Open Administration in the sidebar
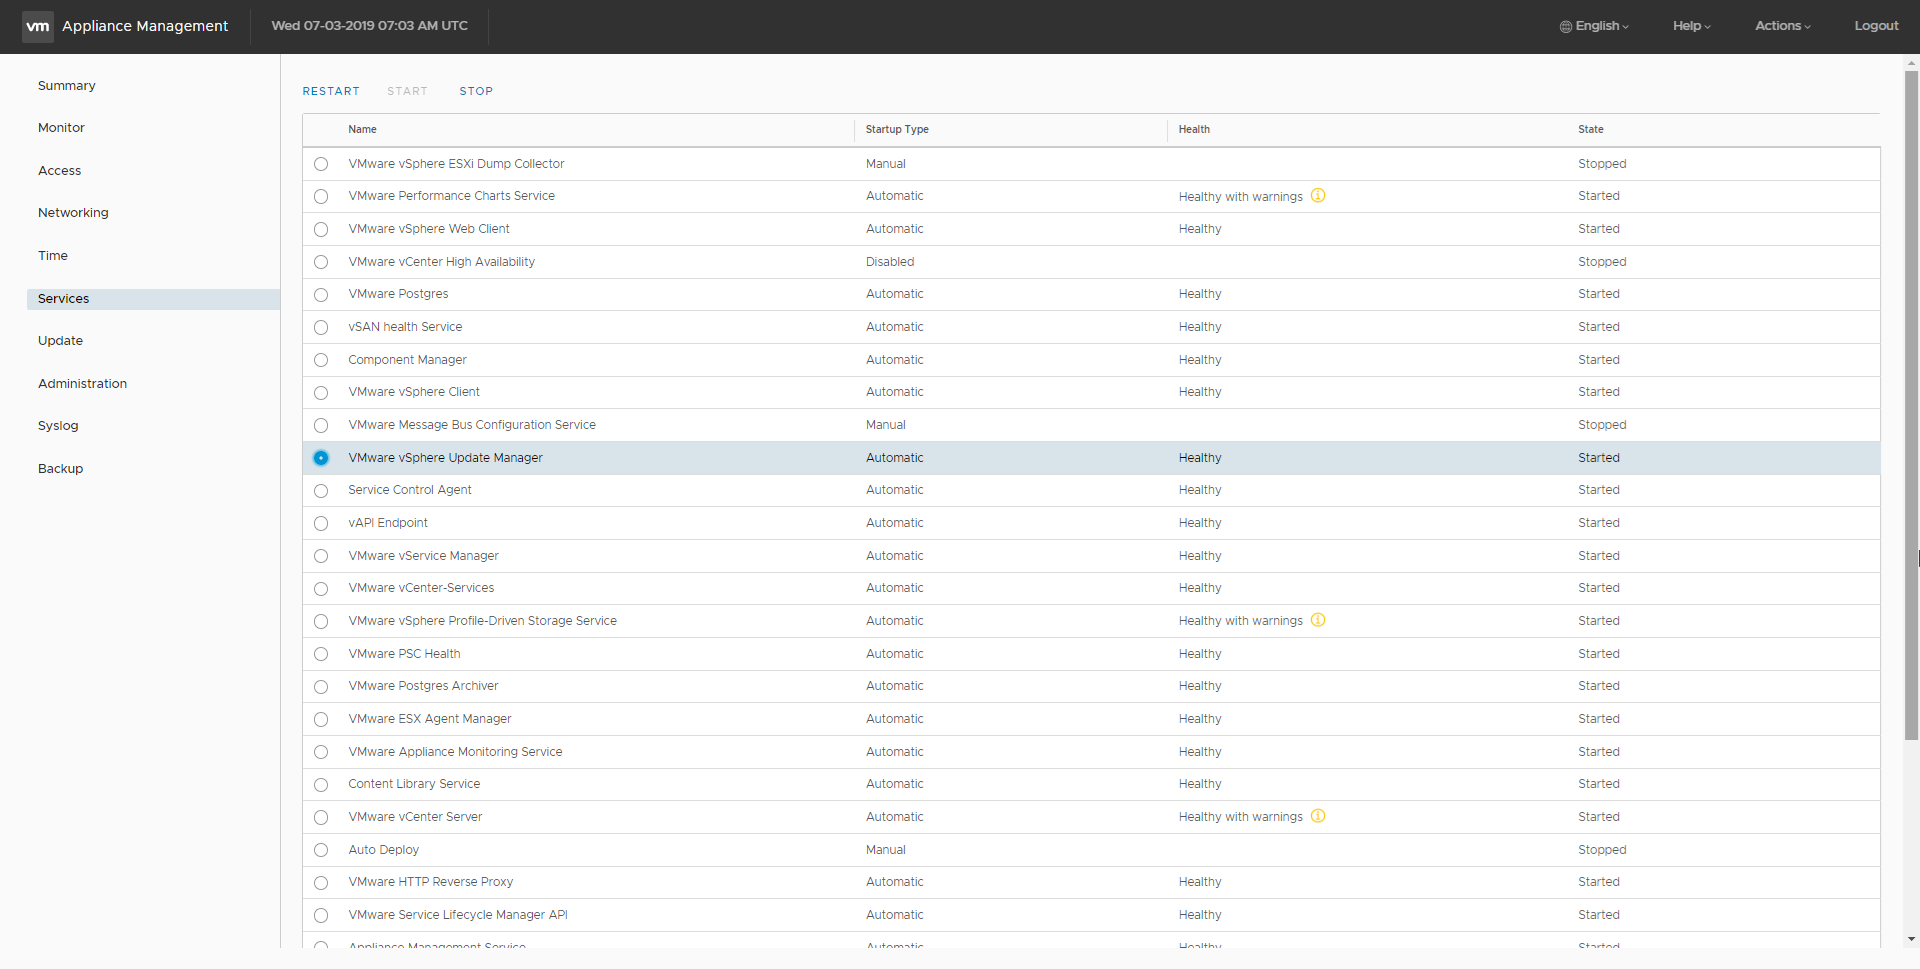 click(x=82, y=384)
